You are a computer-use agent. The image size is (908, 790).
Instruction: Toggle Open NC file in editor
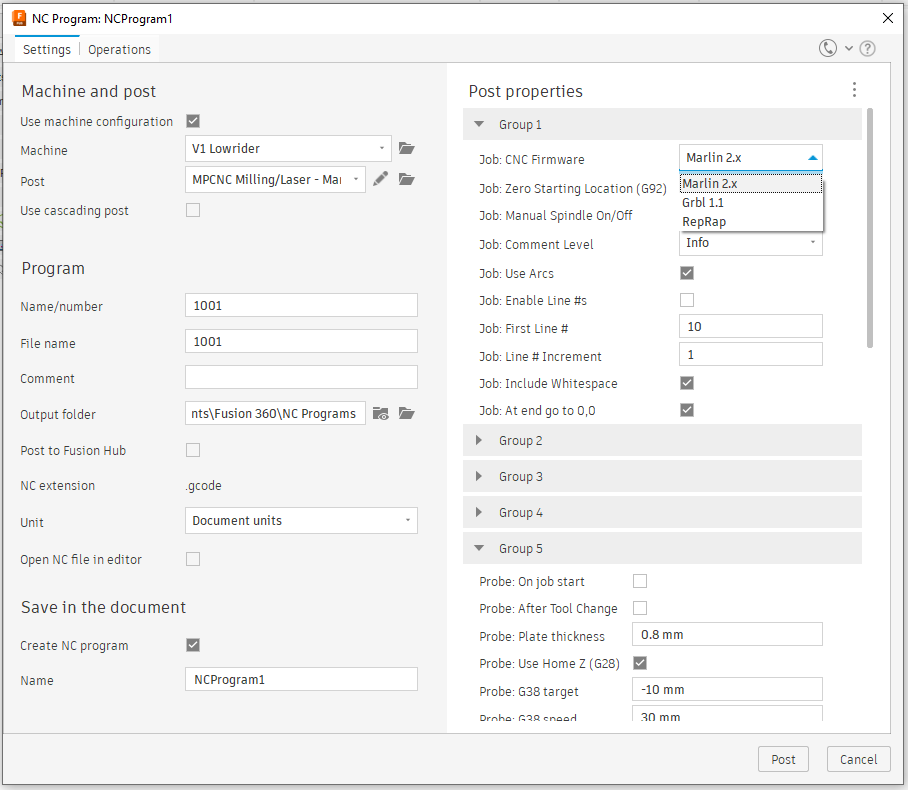coord(193,559)
